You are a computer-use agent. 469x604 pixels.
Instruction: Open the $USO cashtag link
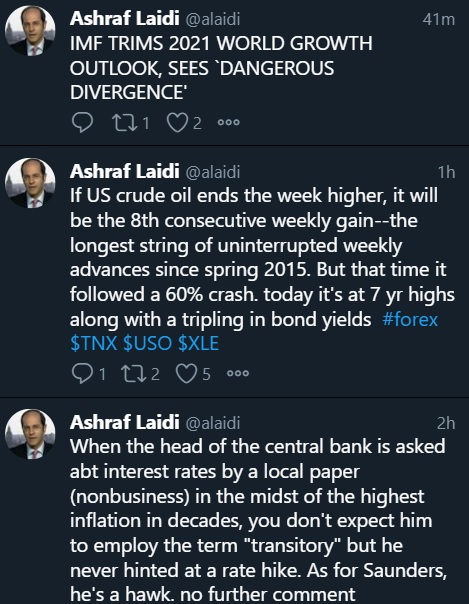tap(147, 344)
